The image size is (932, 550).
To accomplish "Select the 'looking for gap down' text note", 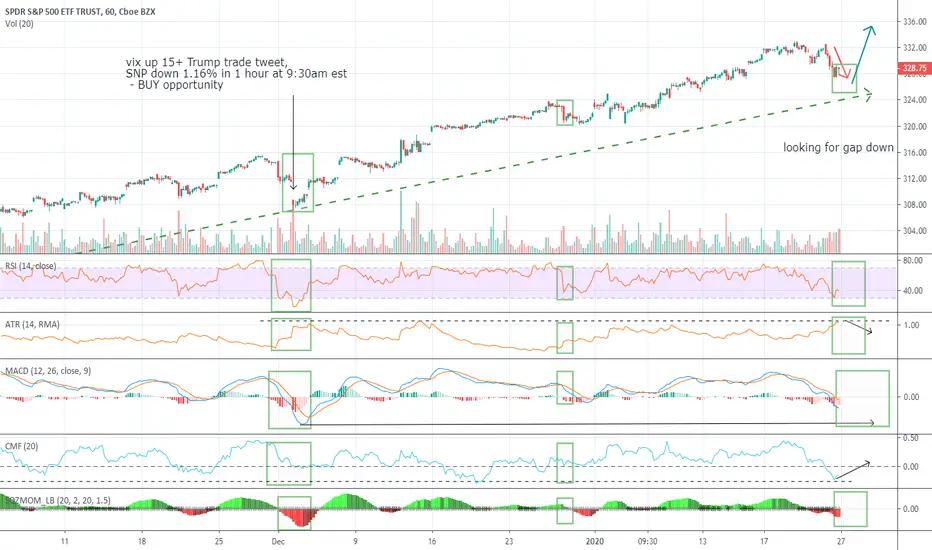I will 838,147.
